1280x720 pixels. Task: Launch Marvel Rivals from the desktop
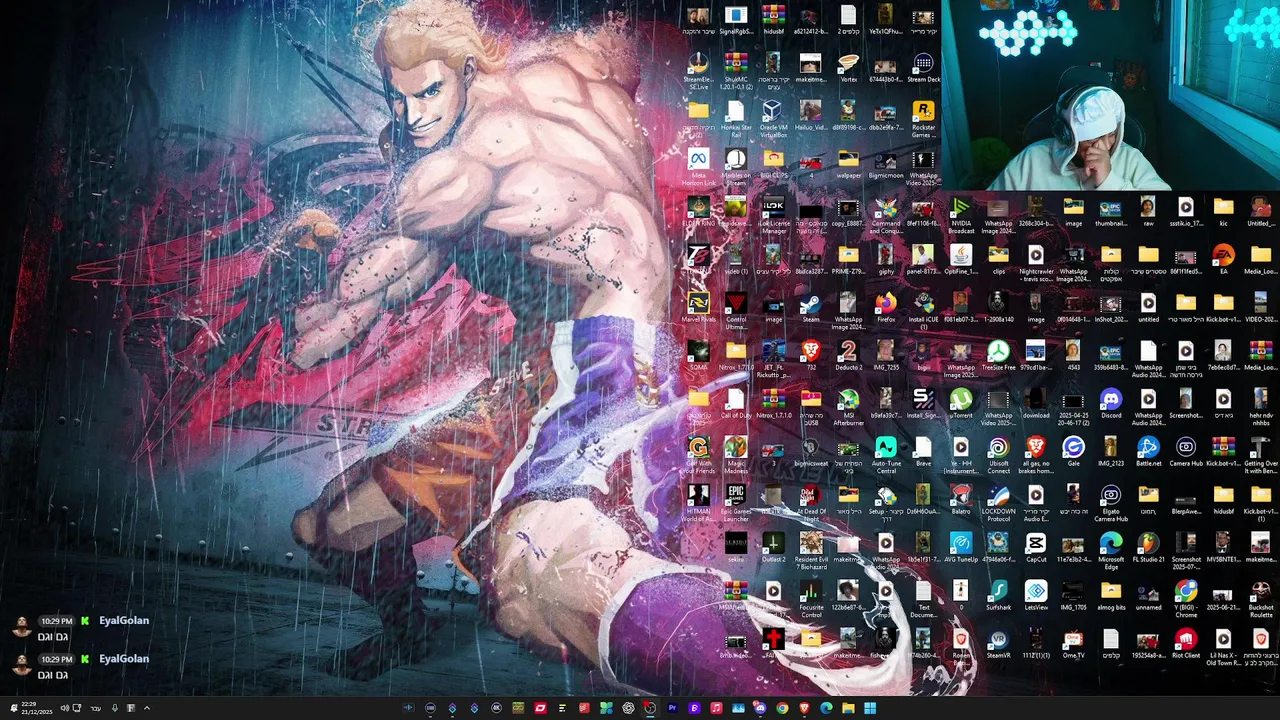click(x=698, y=307)
